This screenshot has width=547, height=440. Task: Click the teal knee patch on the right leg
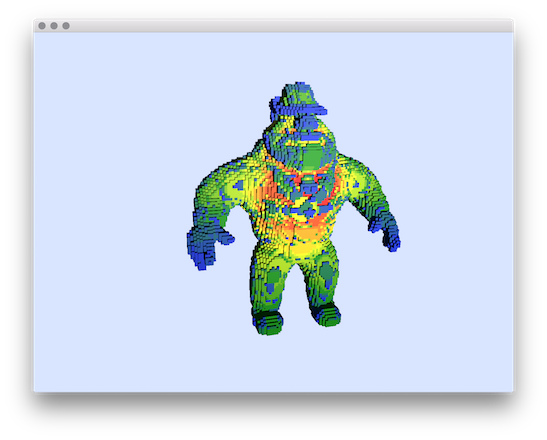point(327,271)
